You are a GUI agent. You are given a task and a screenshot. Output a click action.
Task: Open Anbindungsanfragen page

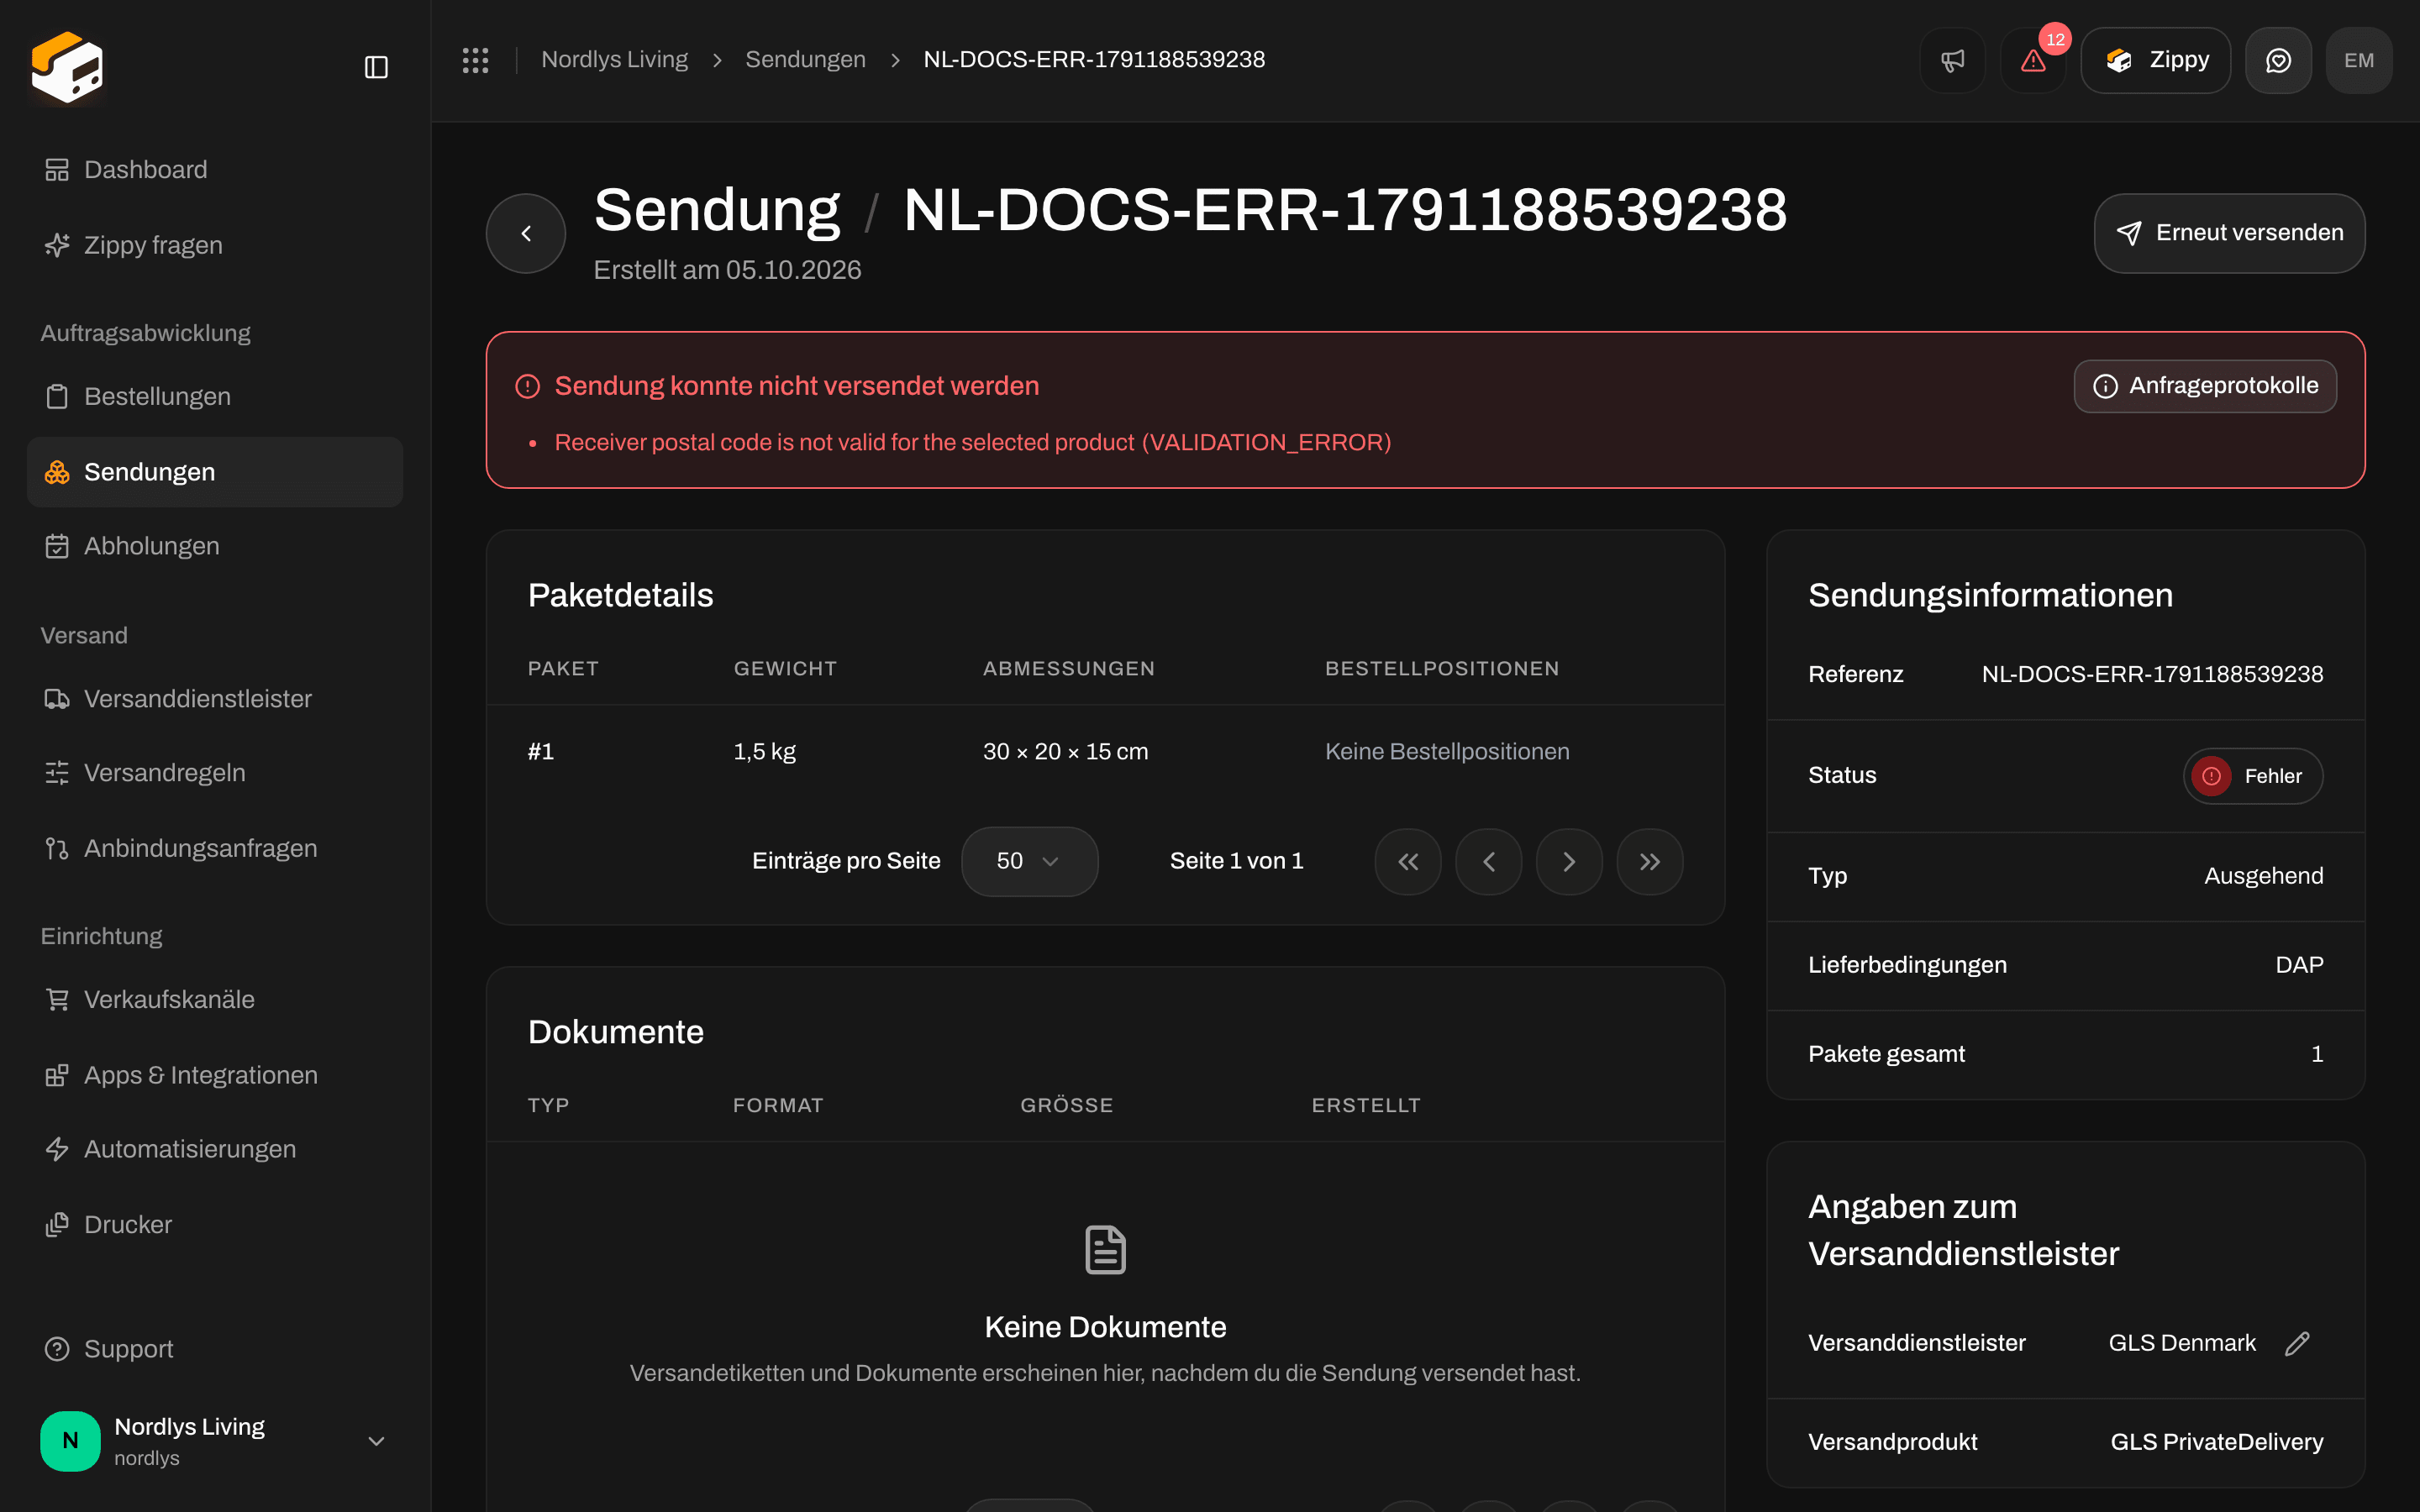tap(215, 848)
